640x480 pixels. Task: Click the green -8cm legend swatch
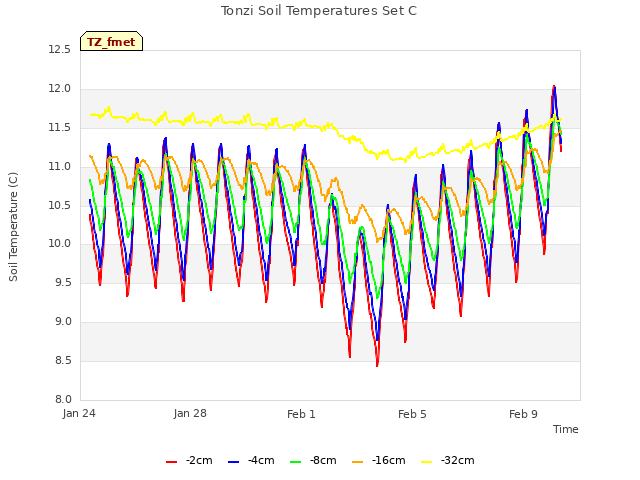[x=295, y=462]
